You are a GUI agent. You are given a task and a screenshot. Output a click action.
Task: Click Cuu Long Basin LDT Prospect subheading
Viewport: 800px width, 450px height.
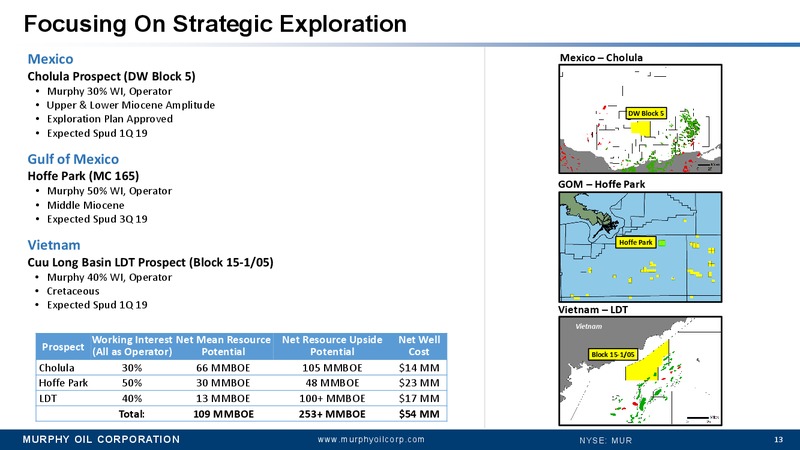pos(151,262)
